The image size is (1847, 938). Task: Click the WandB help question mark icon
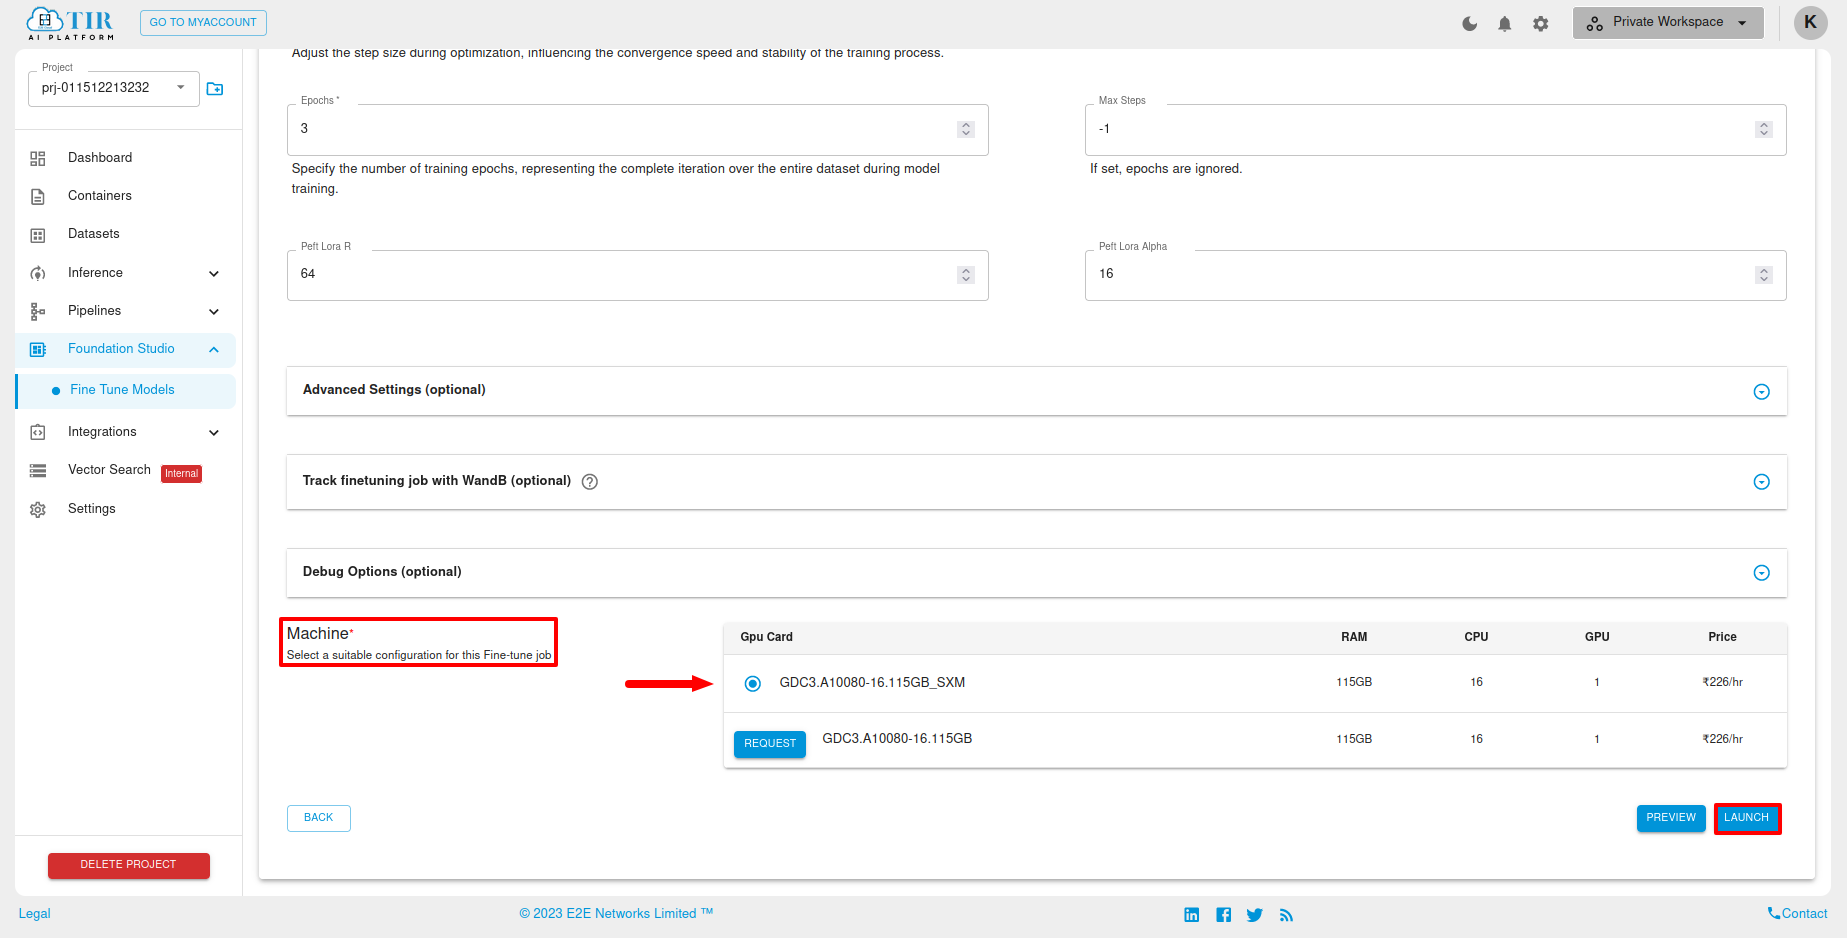point(590,482)
